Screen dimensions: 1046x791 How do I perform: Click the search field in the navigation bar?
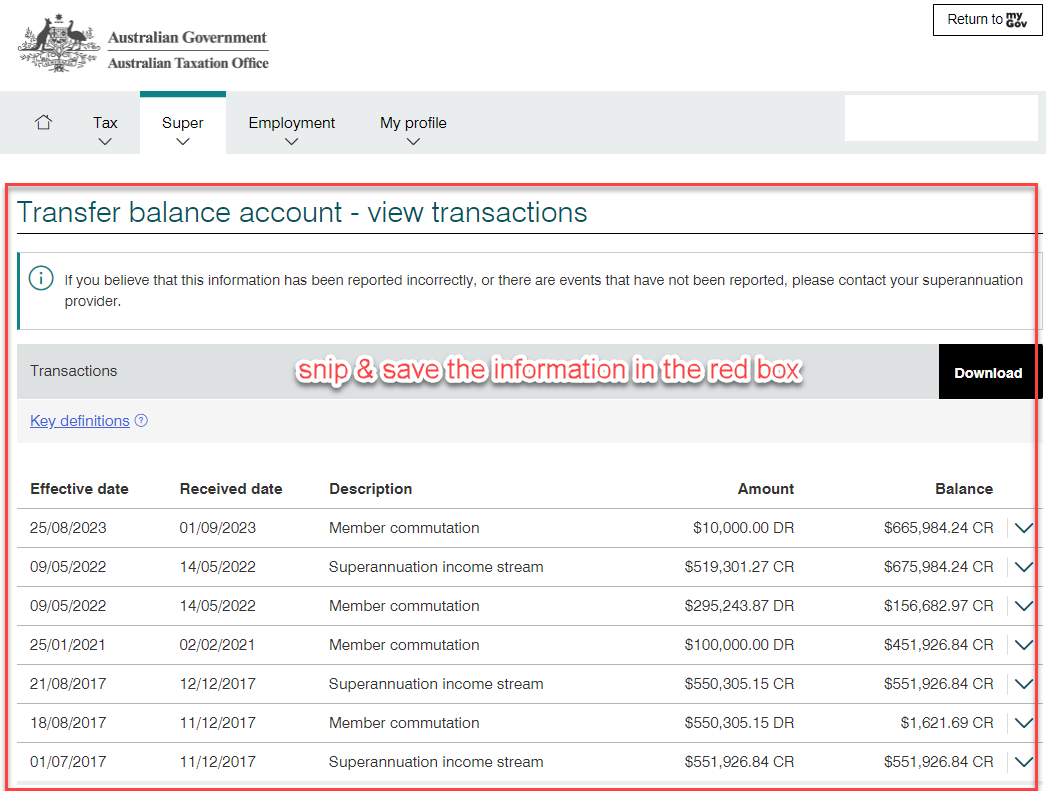940,117
